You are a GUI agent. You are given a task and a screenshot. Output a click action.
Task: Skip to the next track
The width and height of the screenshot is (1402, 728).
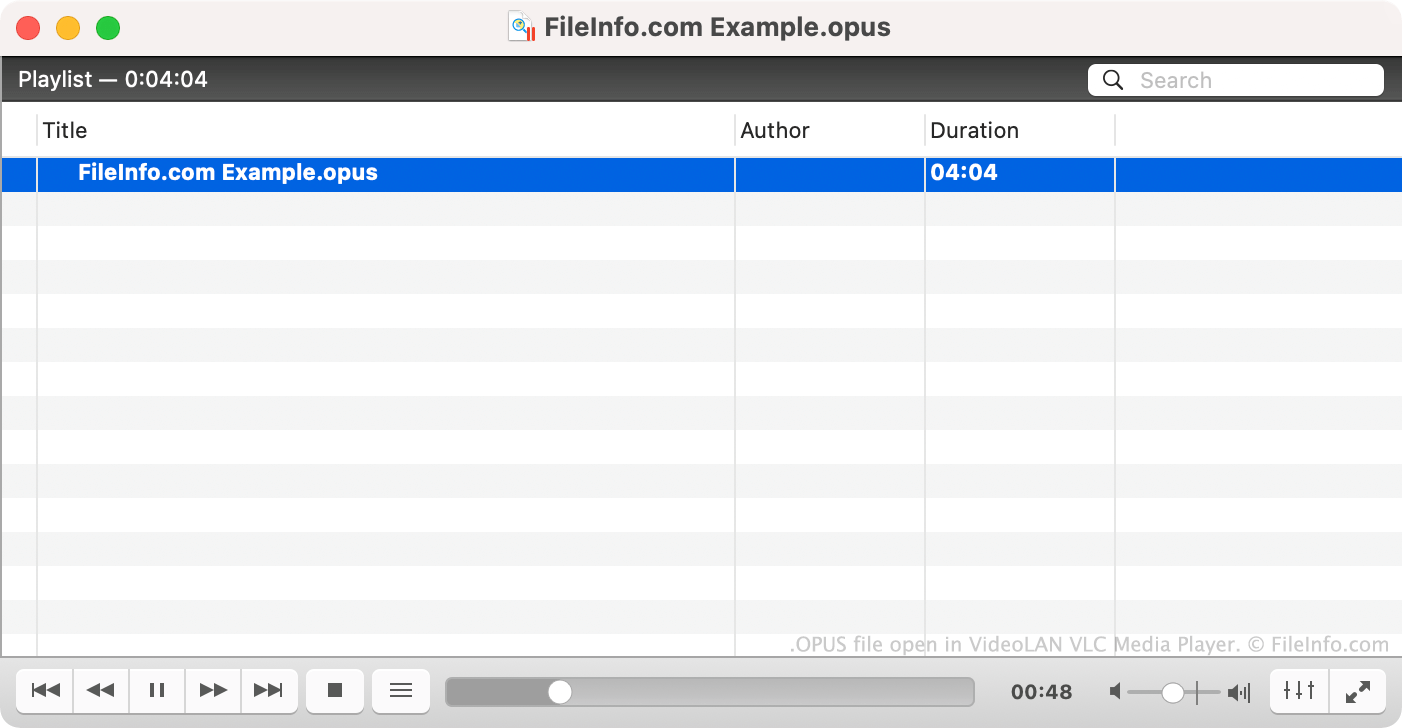pos(268,690)
